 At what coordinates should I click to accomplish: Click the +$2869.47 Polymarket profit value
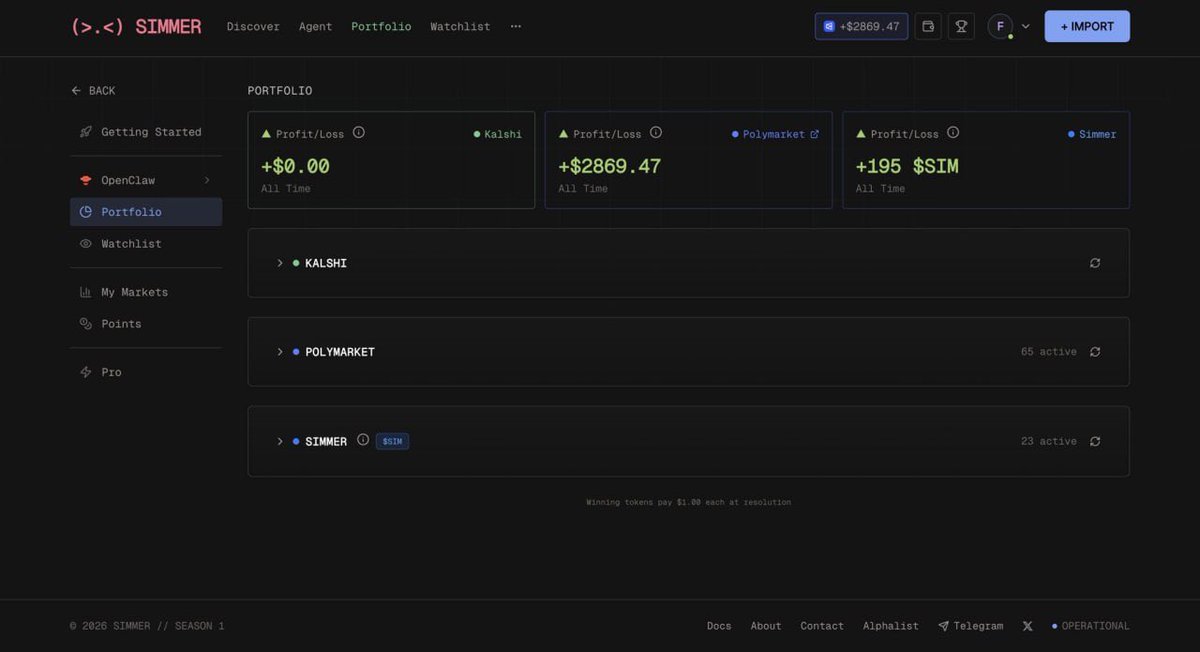[609, 166]
